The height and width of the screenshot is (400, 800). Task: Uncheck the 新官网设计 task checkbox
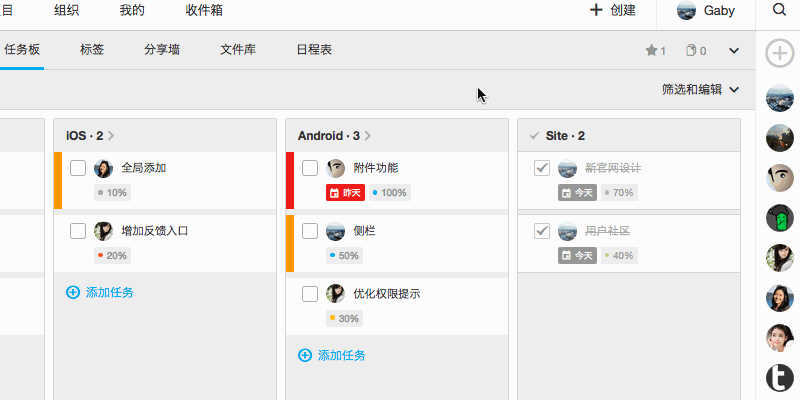(x=542, y=168)
